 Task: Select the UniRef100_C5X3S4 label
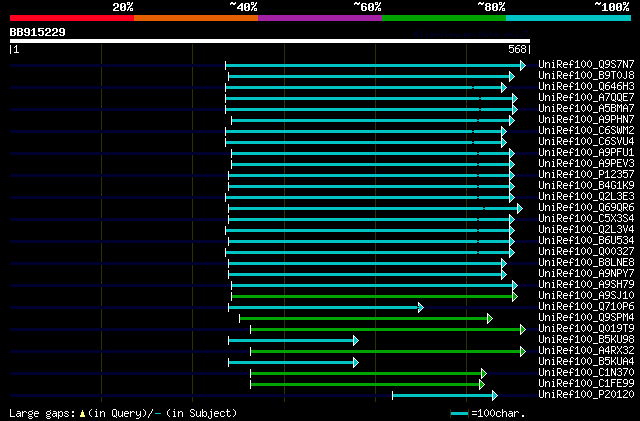click(586, 218)
